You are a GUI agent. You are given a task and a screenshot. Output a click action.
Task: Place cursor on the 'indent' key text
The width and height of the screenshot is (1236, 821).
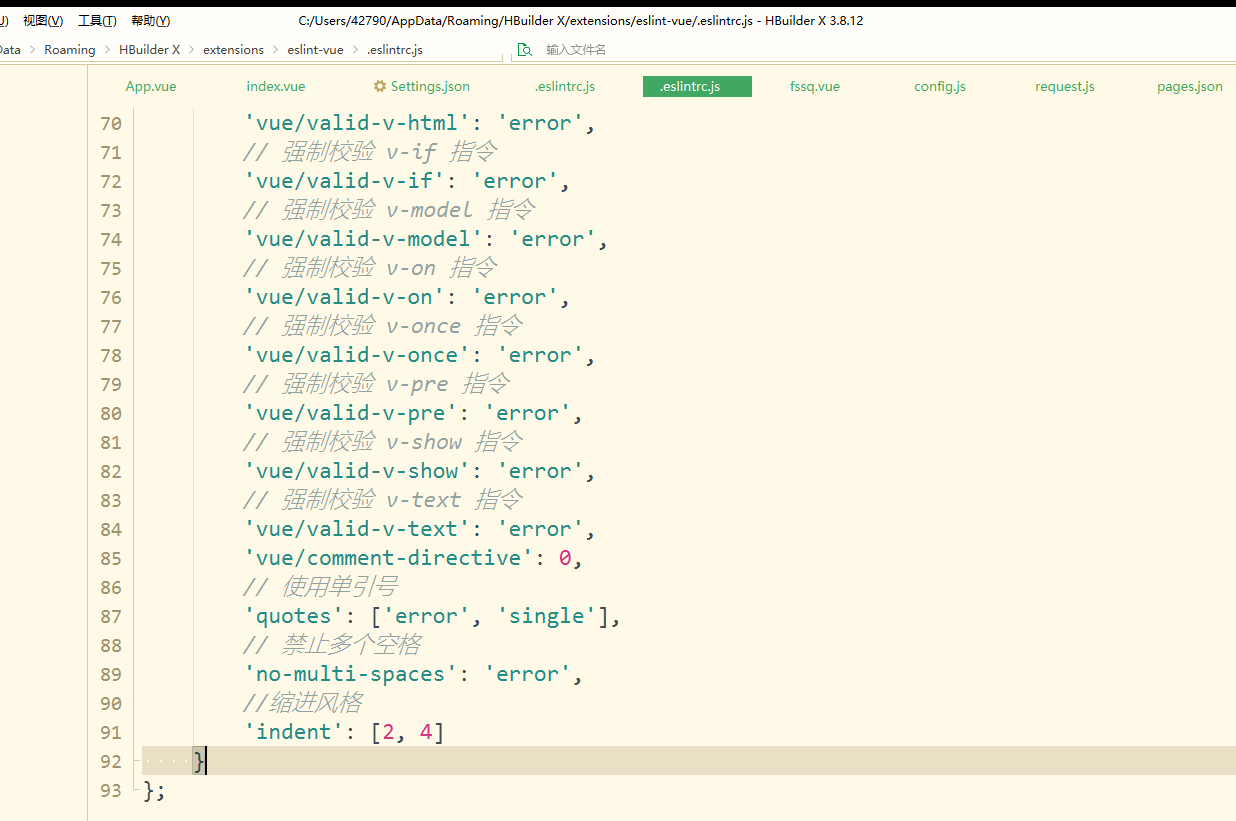point(294,732)
